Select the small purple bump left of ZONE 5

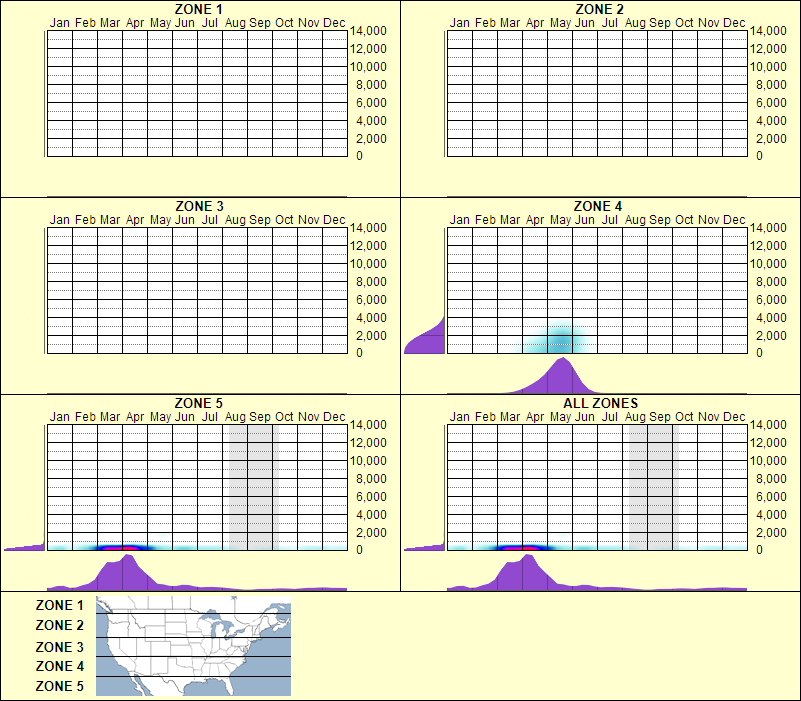[x=20, y=548]
